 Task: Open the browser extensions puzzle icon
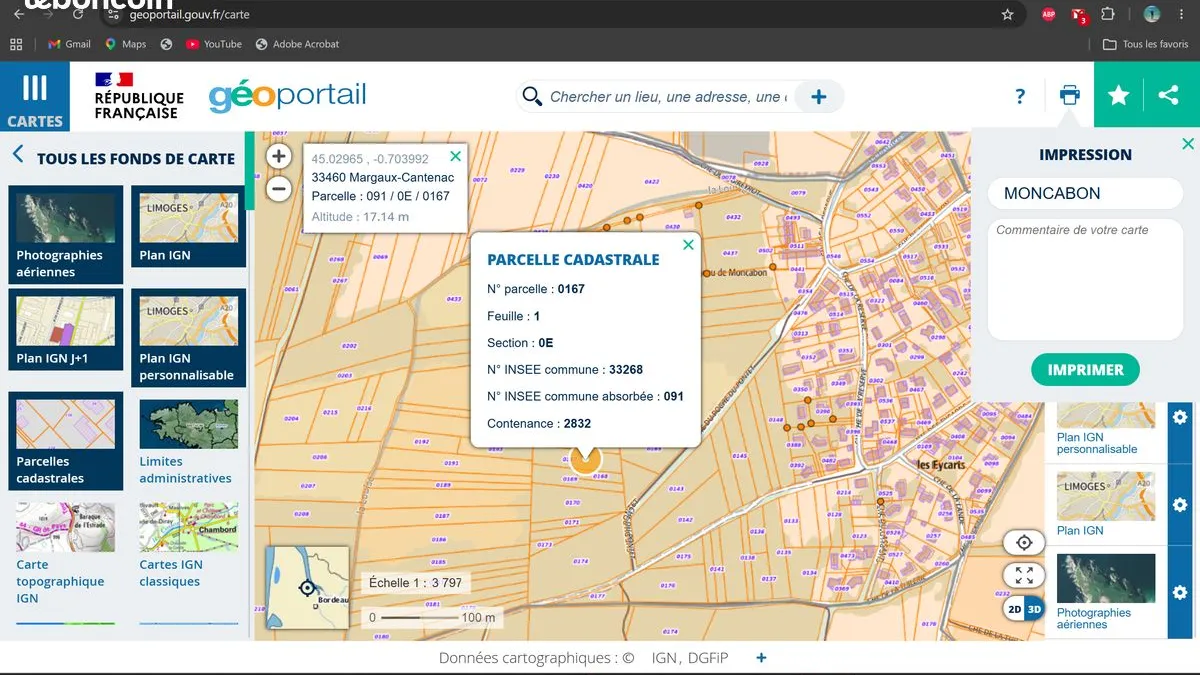[x=1108, y=15]
